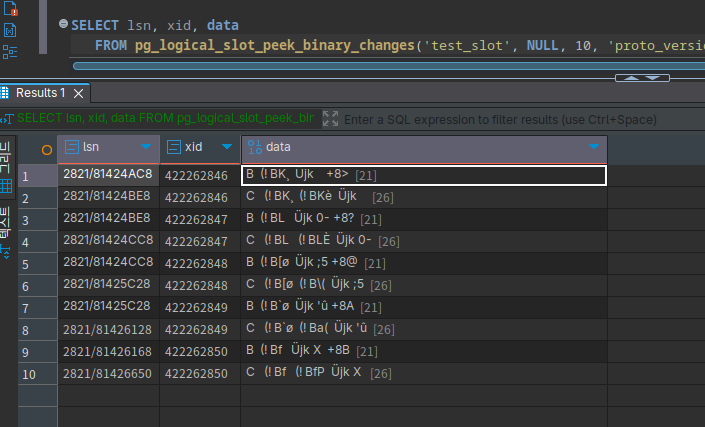The width and height of the screenshot is (705, 427).
Task: Click the editor/results panel maximize arrows
Action: click(x=641, y=77)
